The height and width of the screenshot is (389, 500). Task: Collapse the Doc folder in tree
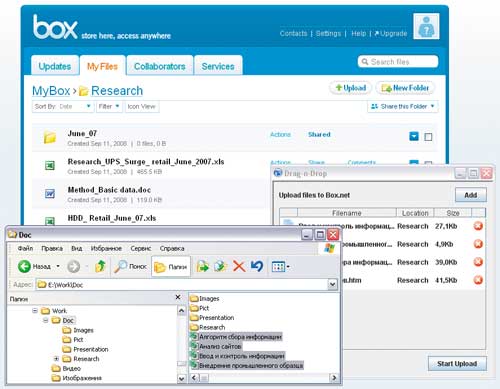coord(46,320)
